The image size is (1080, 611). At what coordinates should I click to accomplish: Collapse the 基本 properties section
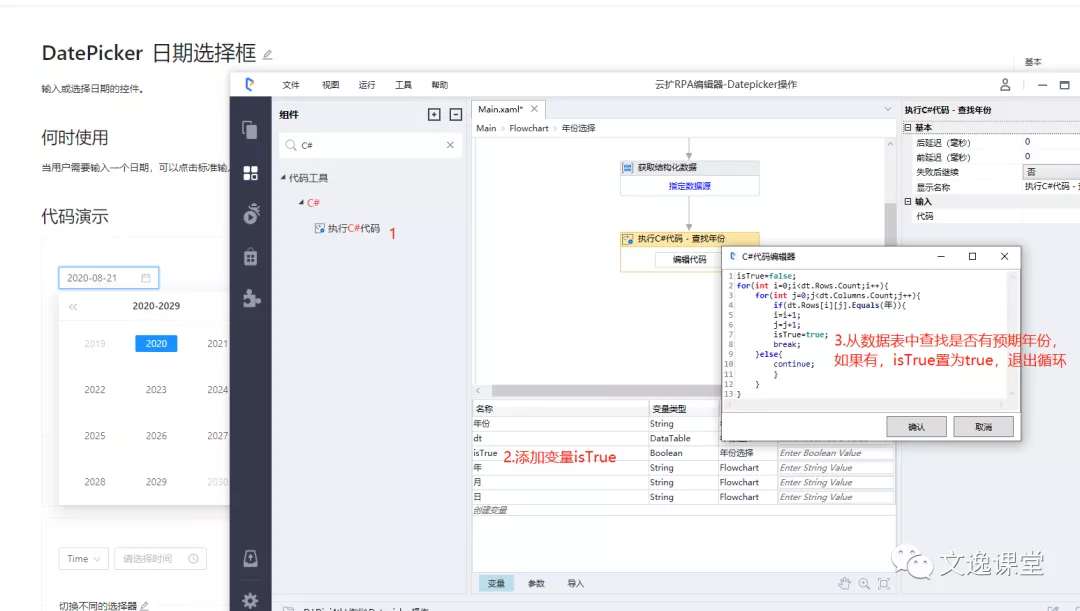click(x=908, y=128)
